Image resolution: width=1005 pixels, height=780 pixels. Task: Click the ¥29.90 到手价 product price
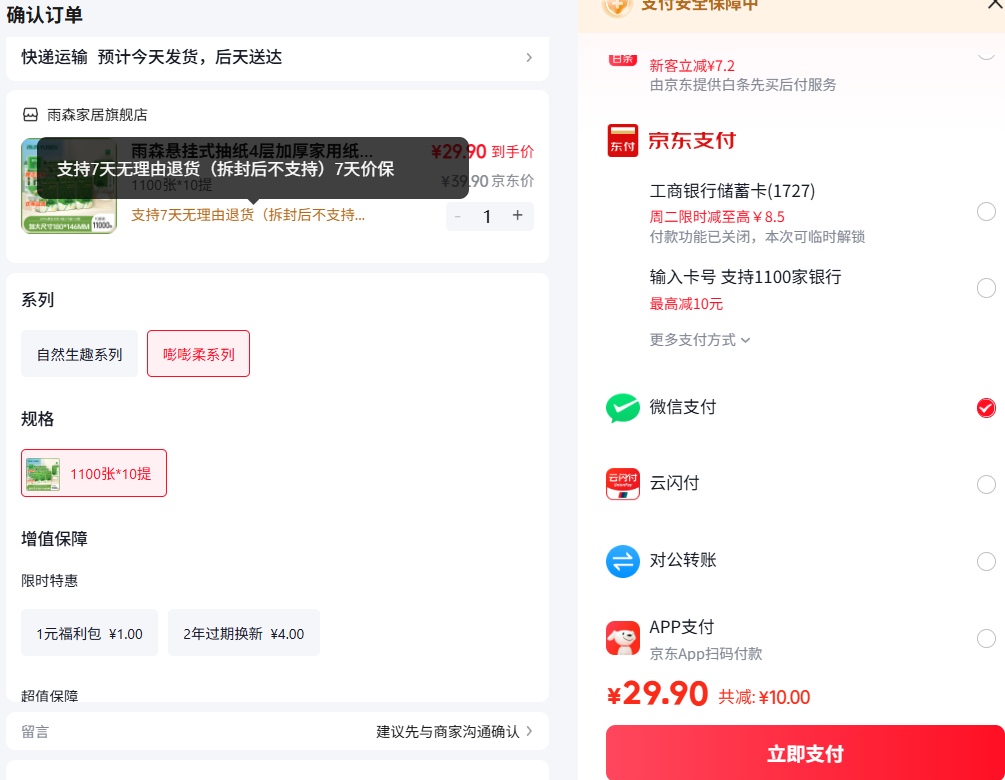tap(482, 152)
